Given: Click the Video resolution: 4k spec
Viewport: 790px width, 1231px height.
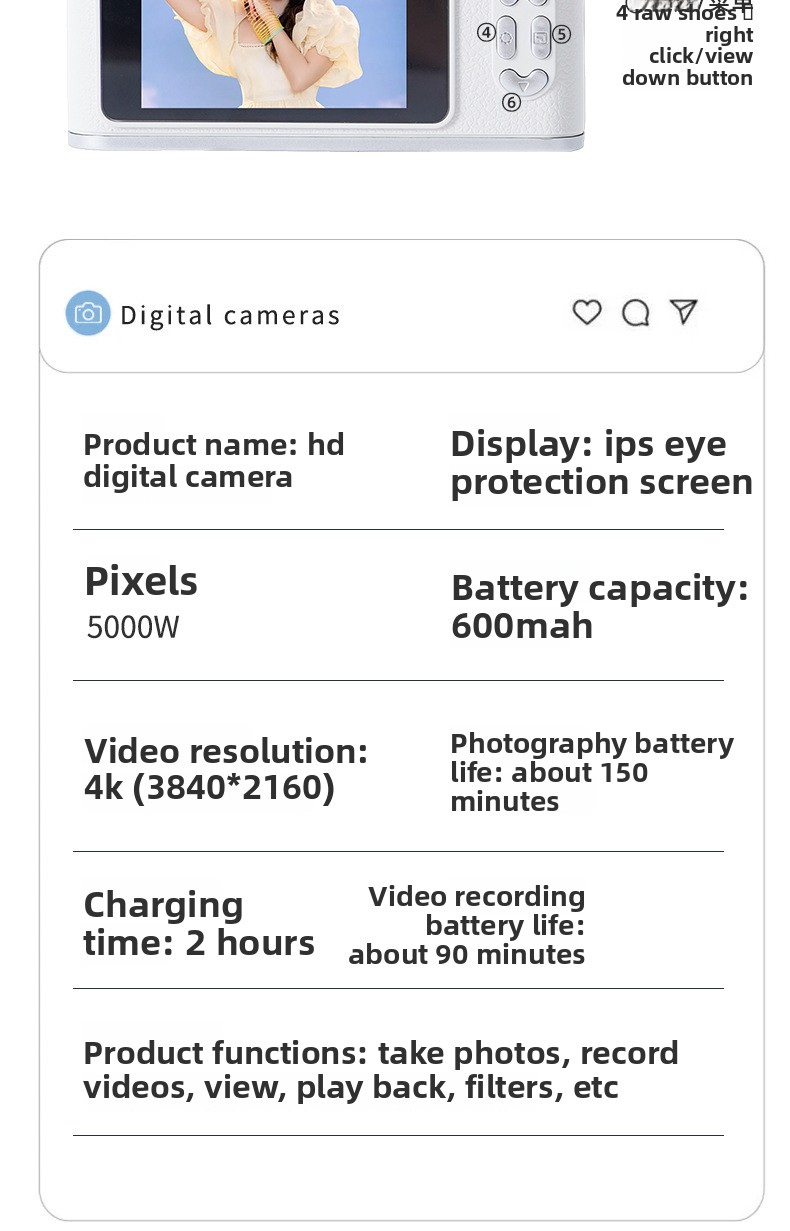Looking at the screenshot, I should pyautogui.click(x=226, y=769).
